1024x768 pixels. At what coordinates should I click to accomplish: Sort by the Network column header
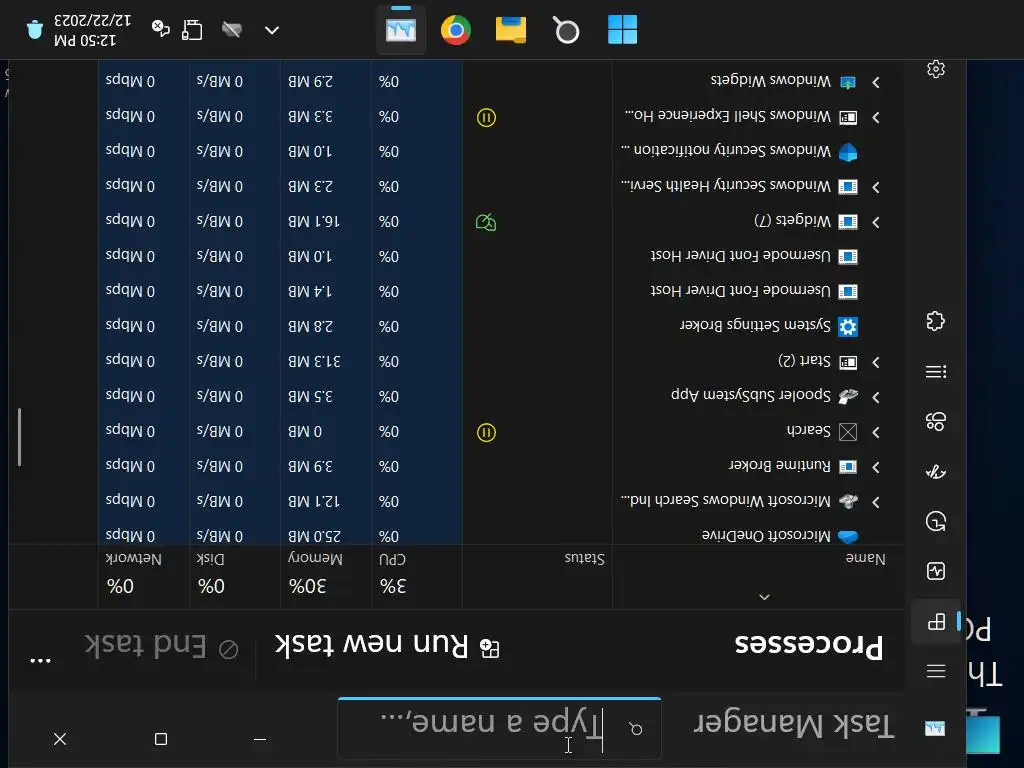(x=133, y=559)
